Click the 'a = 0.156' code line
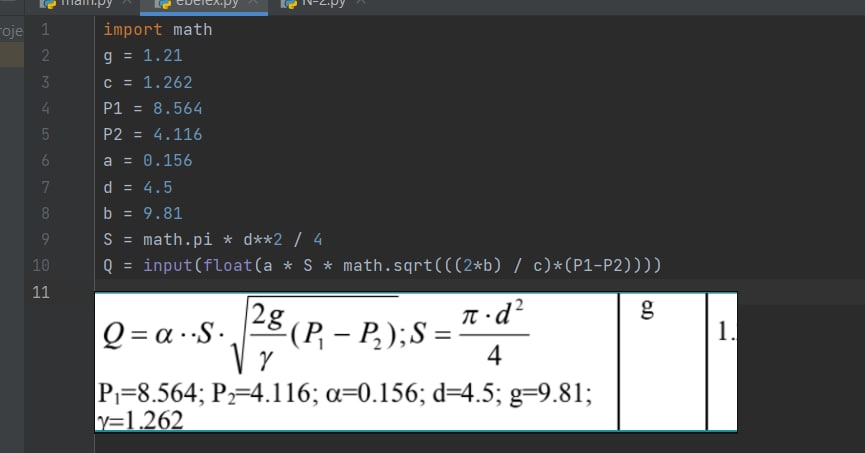Viewport: 865px width, 453px height. click(x=147, y=161)
